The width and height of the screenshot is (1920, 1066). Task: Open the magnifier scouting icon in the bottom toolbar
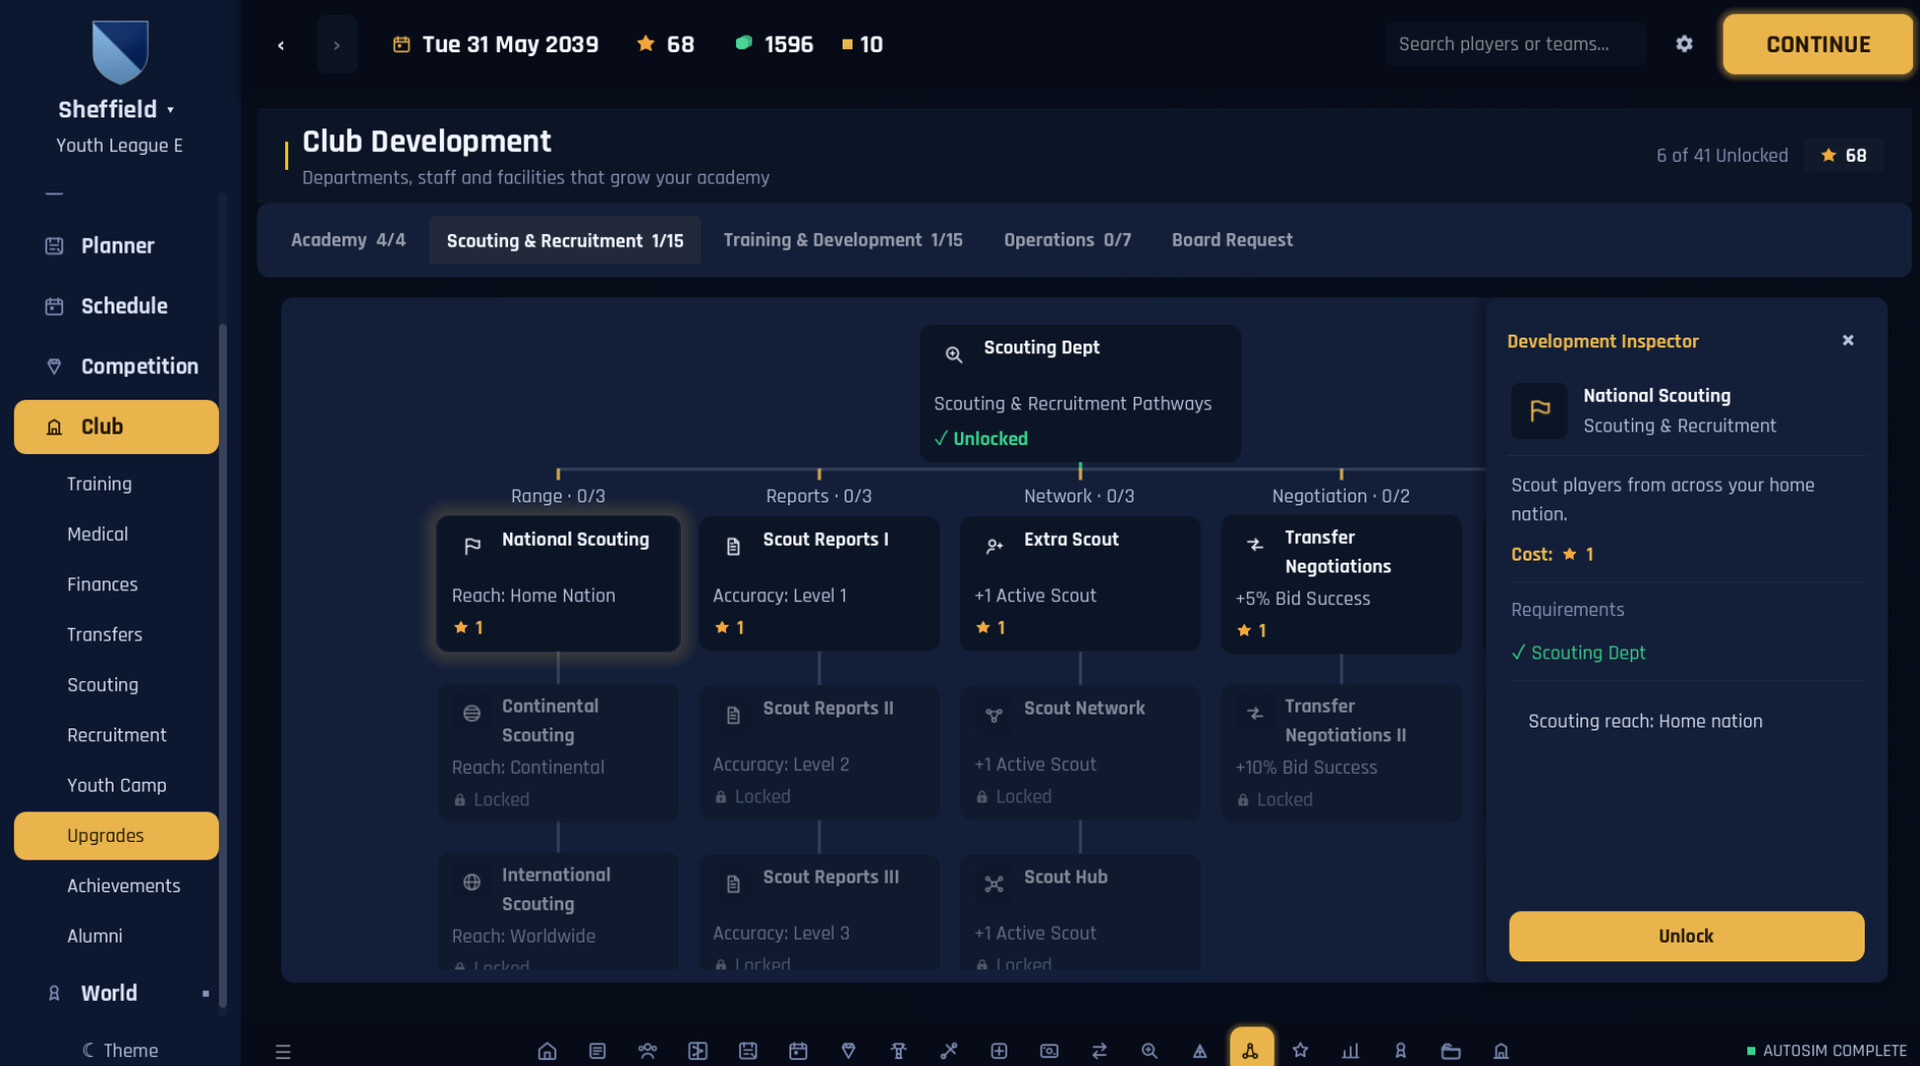[1149, 1050]
